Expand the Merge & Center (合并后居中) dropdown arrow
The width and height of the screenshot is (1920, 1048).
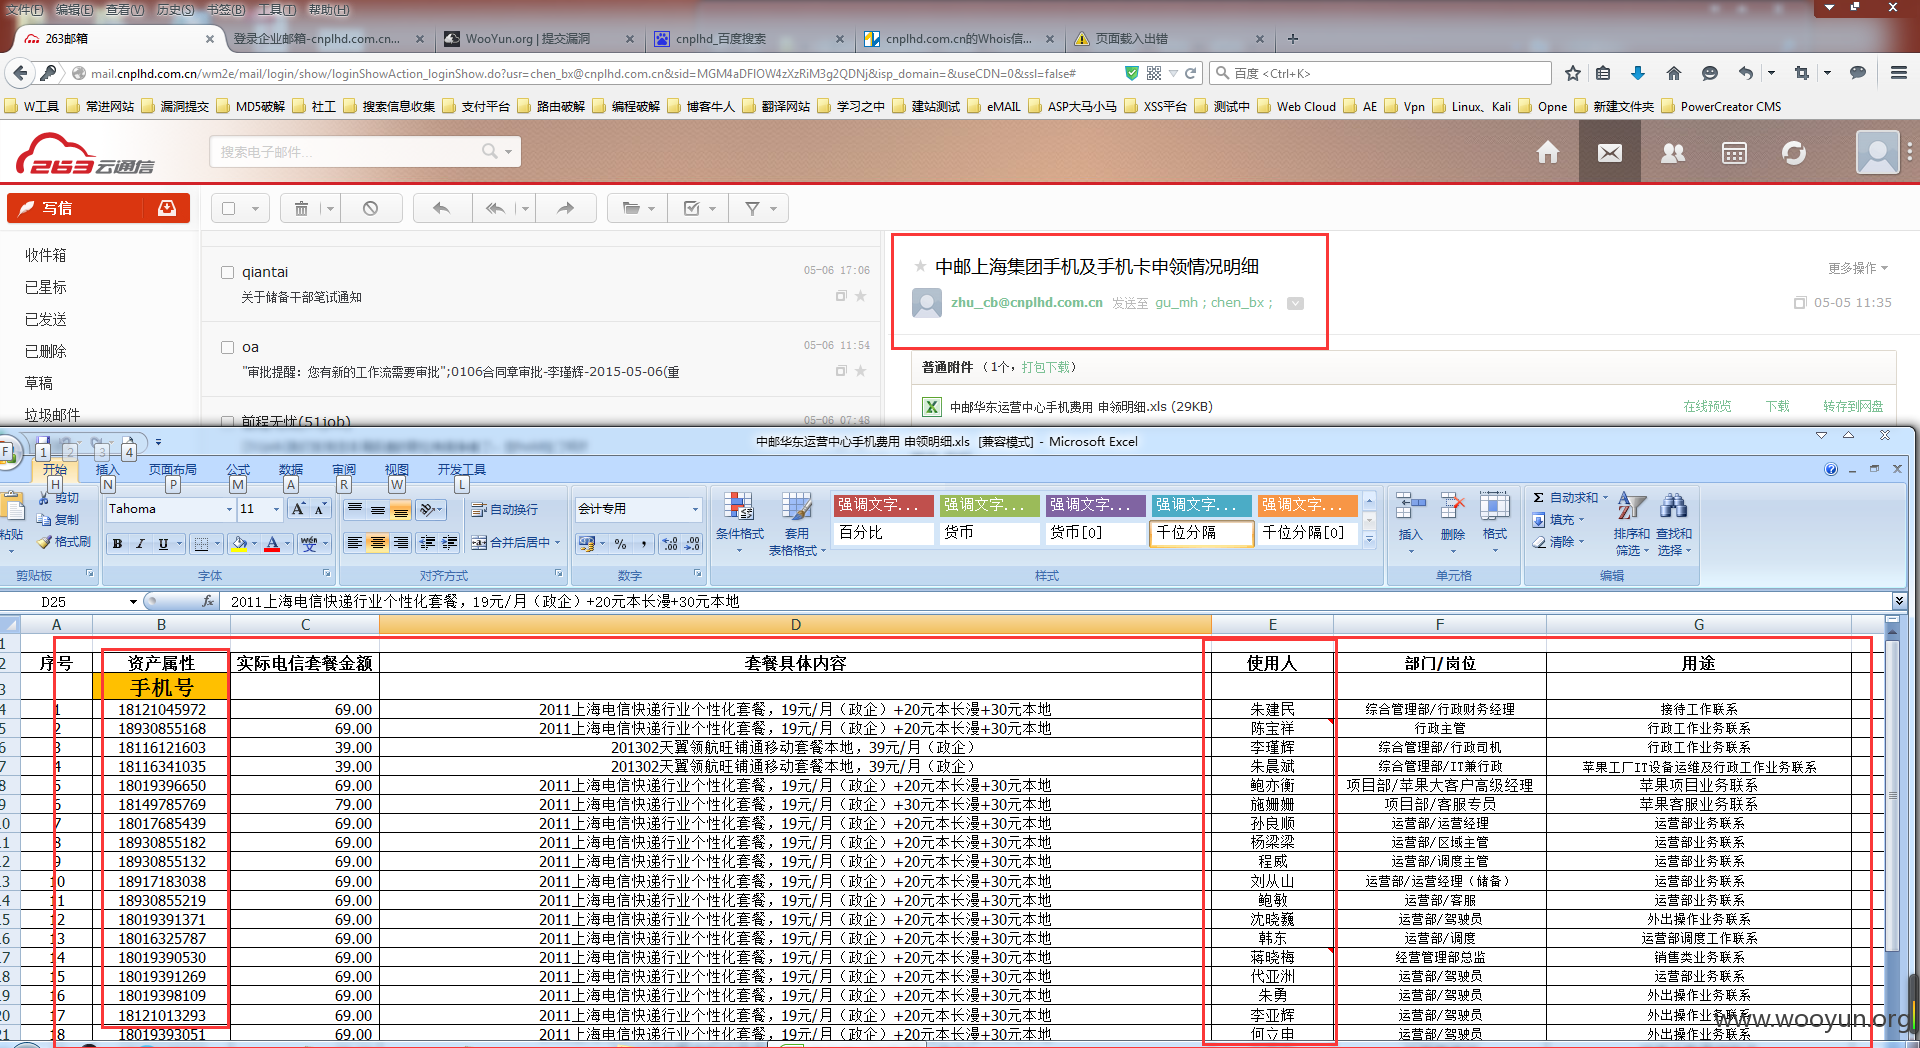557,543
